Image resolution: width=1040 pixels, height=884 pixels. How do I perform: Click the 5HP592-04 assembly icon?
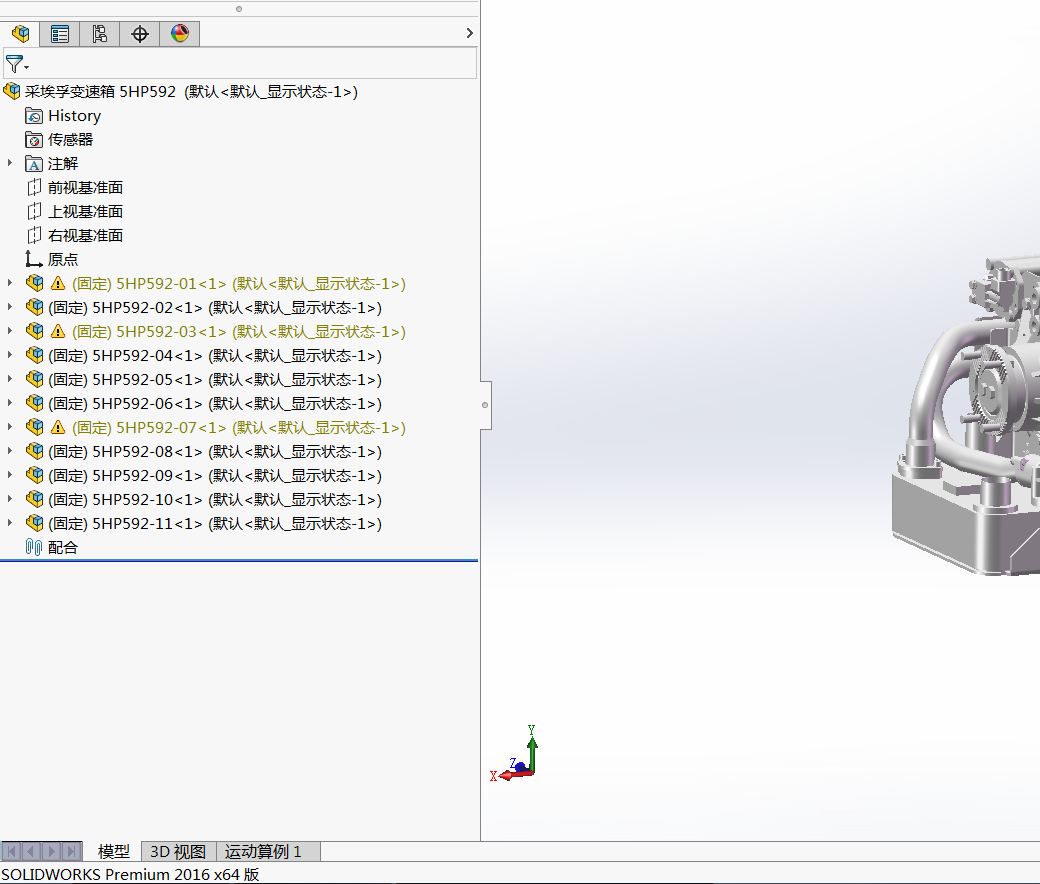click(34, 355)
